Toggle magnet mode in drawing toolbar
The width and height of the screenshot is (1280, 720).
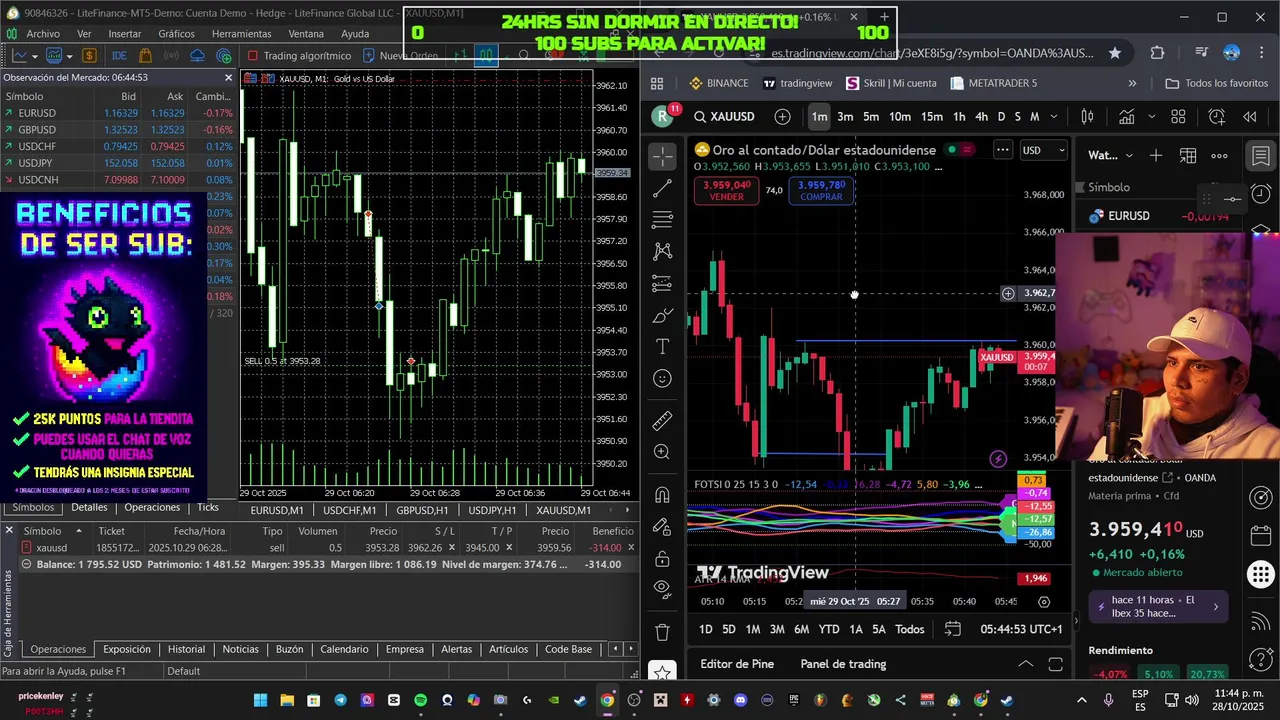pos(662,495)
